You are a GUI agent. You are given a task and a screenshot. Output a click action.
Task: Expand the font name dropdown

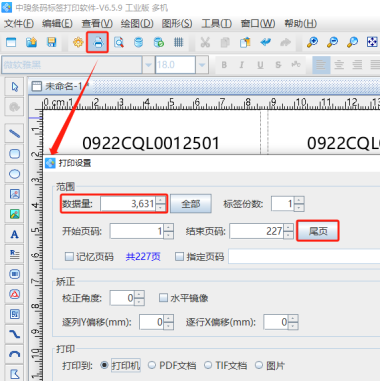coord(148,65)
